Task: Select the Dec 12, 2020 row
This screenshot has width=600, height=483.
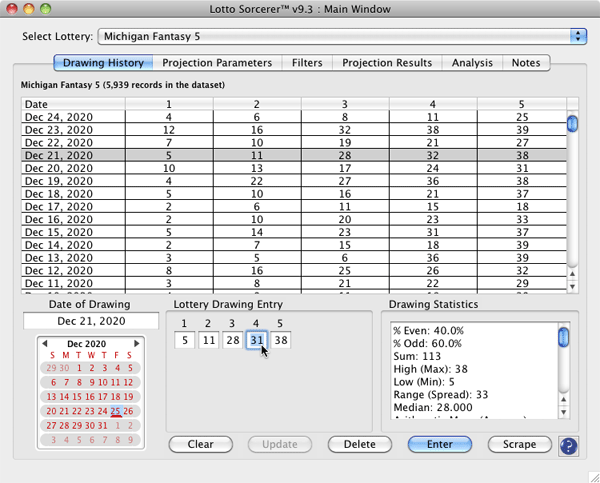Action: (294, 271)
